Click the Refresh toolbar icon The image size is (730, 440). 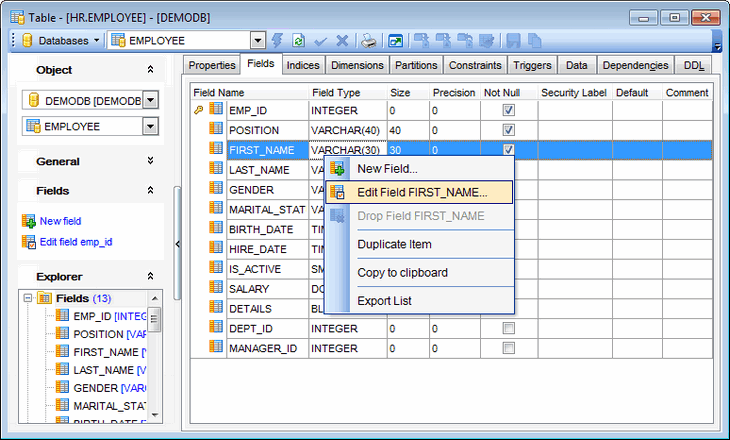[x=298, y=41]
